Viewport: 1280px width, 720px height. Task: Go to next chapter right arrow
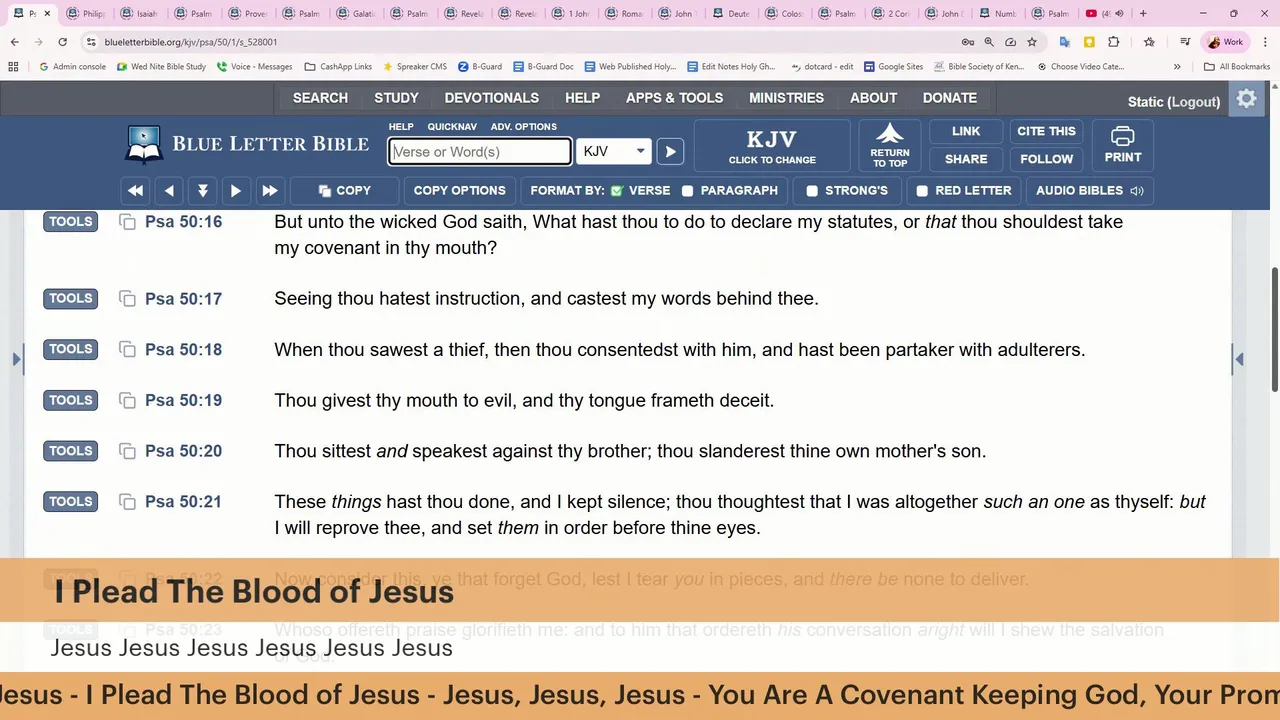(x=236, y=191)
